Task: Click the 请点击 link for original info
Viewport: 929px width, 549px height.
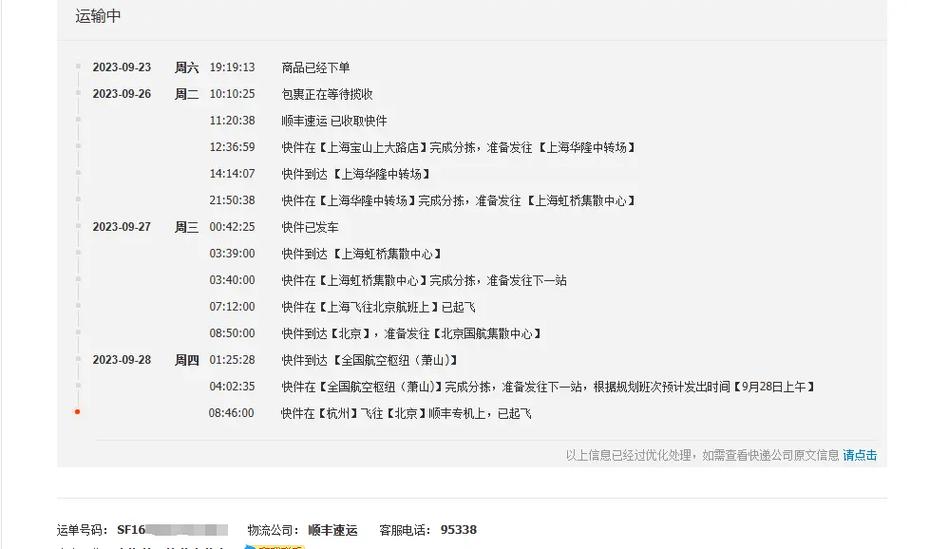Action: [x=859, y=455]
